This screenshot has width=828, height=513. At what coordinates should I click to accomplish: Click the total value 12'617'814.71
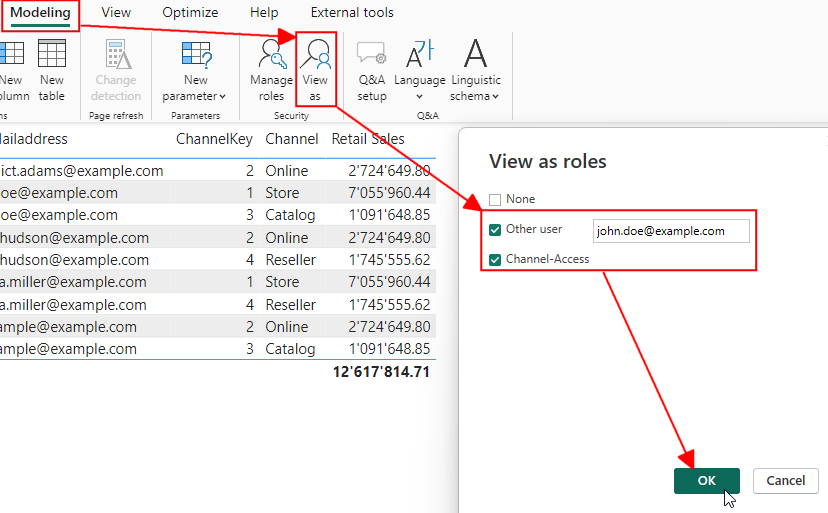pos(381,372)
